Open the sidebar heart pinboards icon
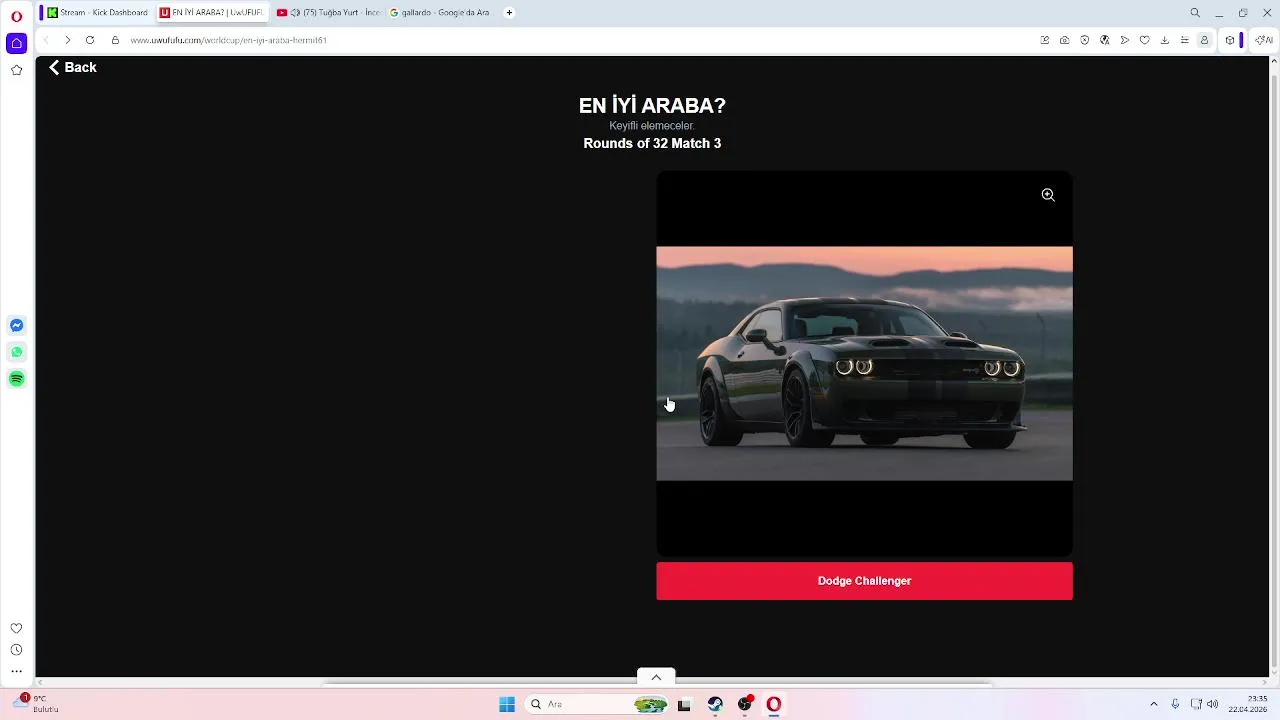The image size is (1280, 720). point(16,628)
